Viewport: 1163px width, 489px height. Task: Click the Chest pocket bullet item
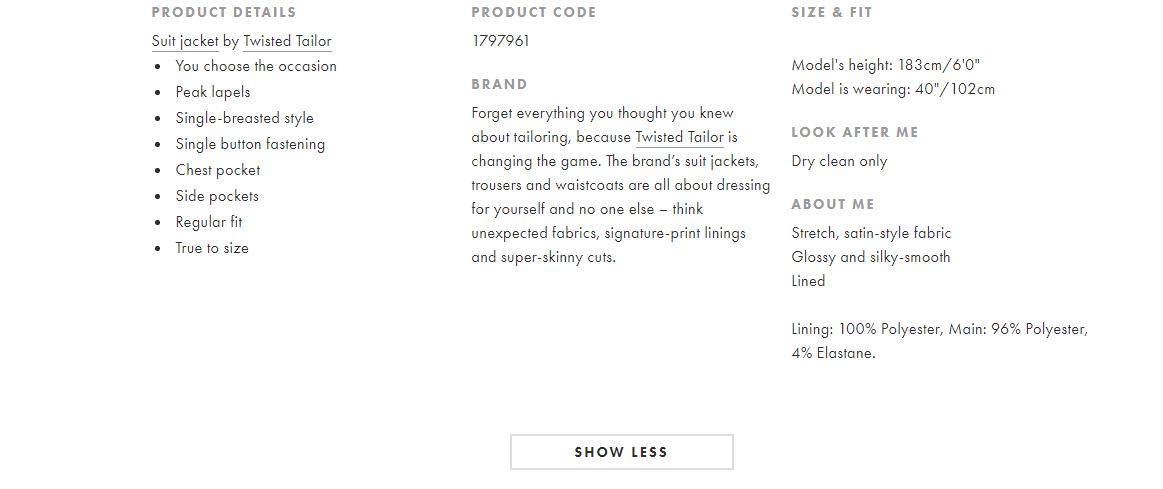click(218, 170)
